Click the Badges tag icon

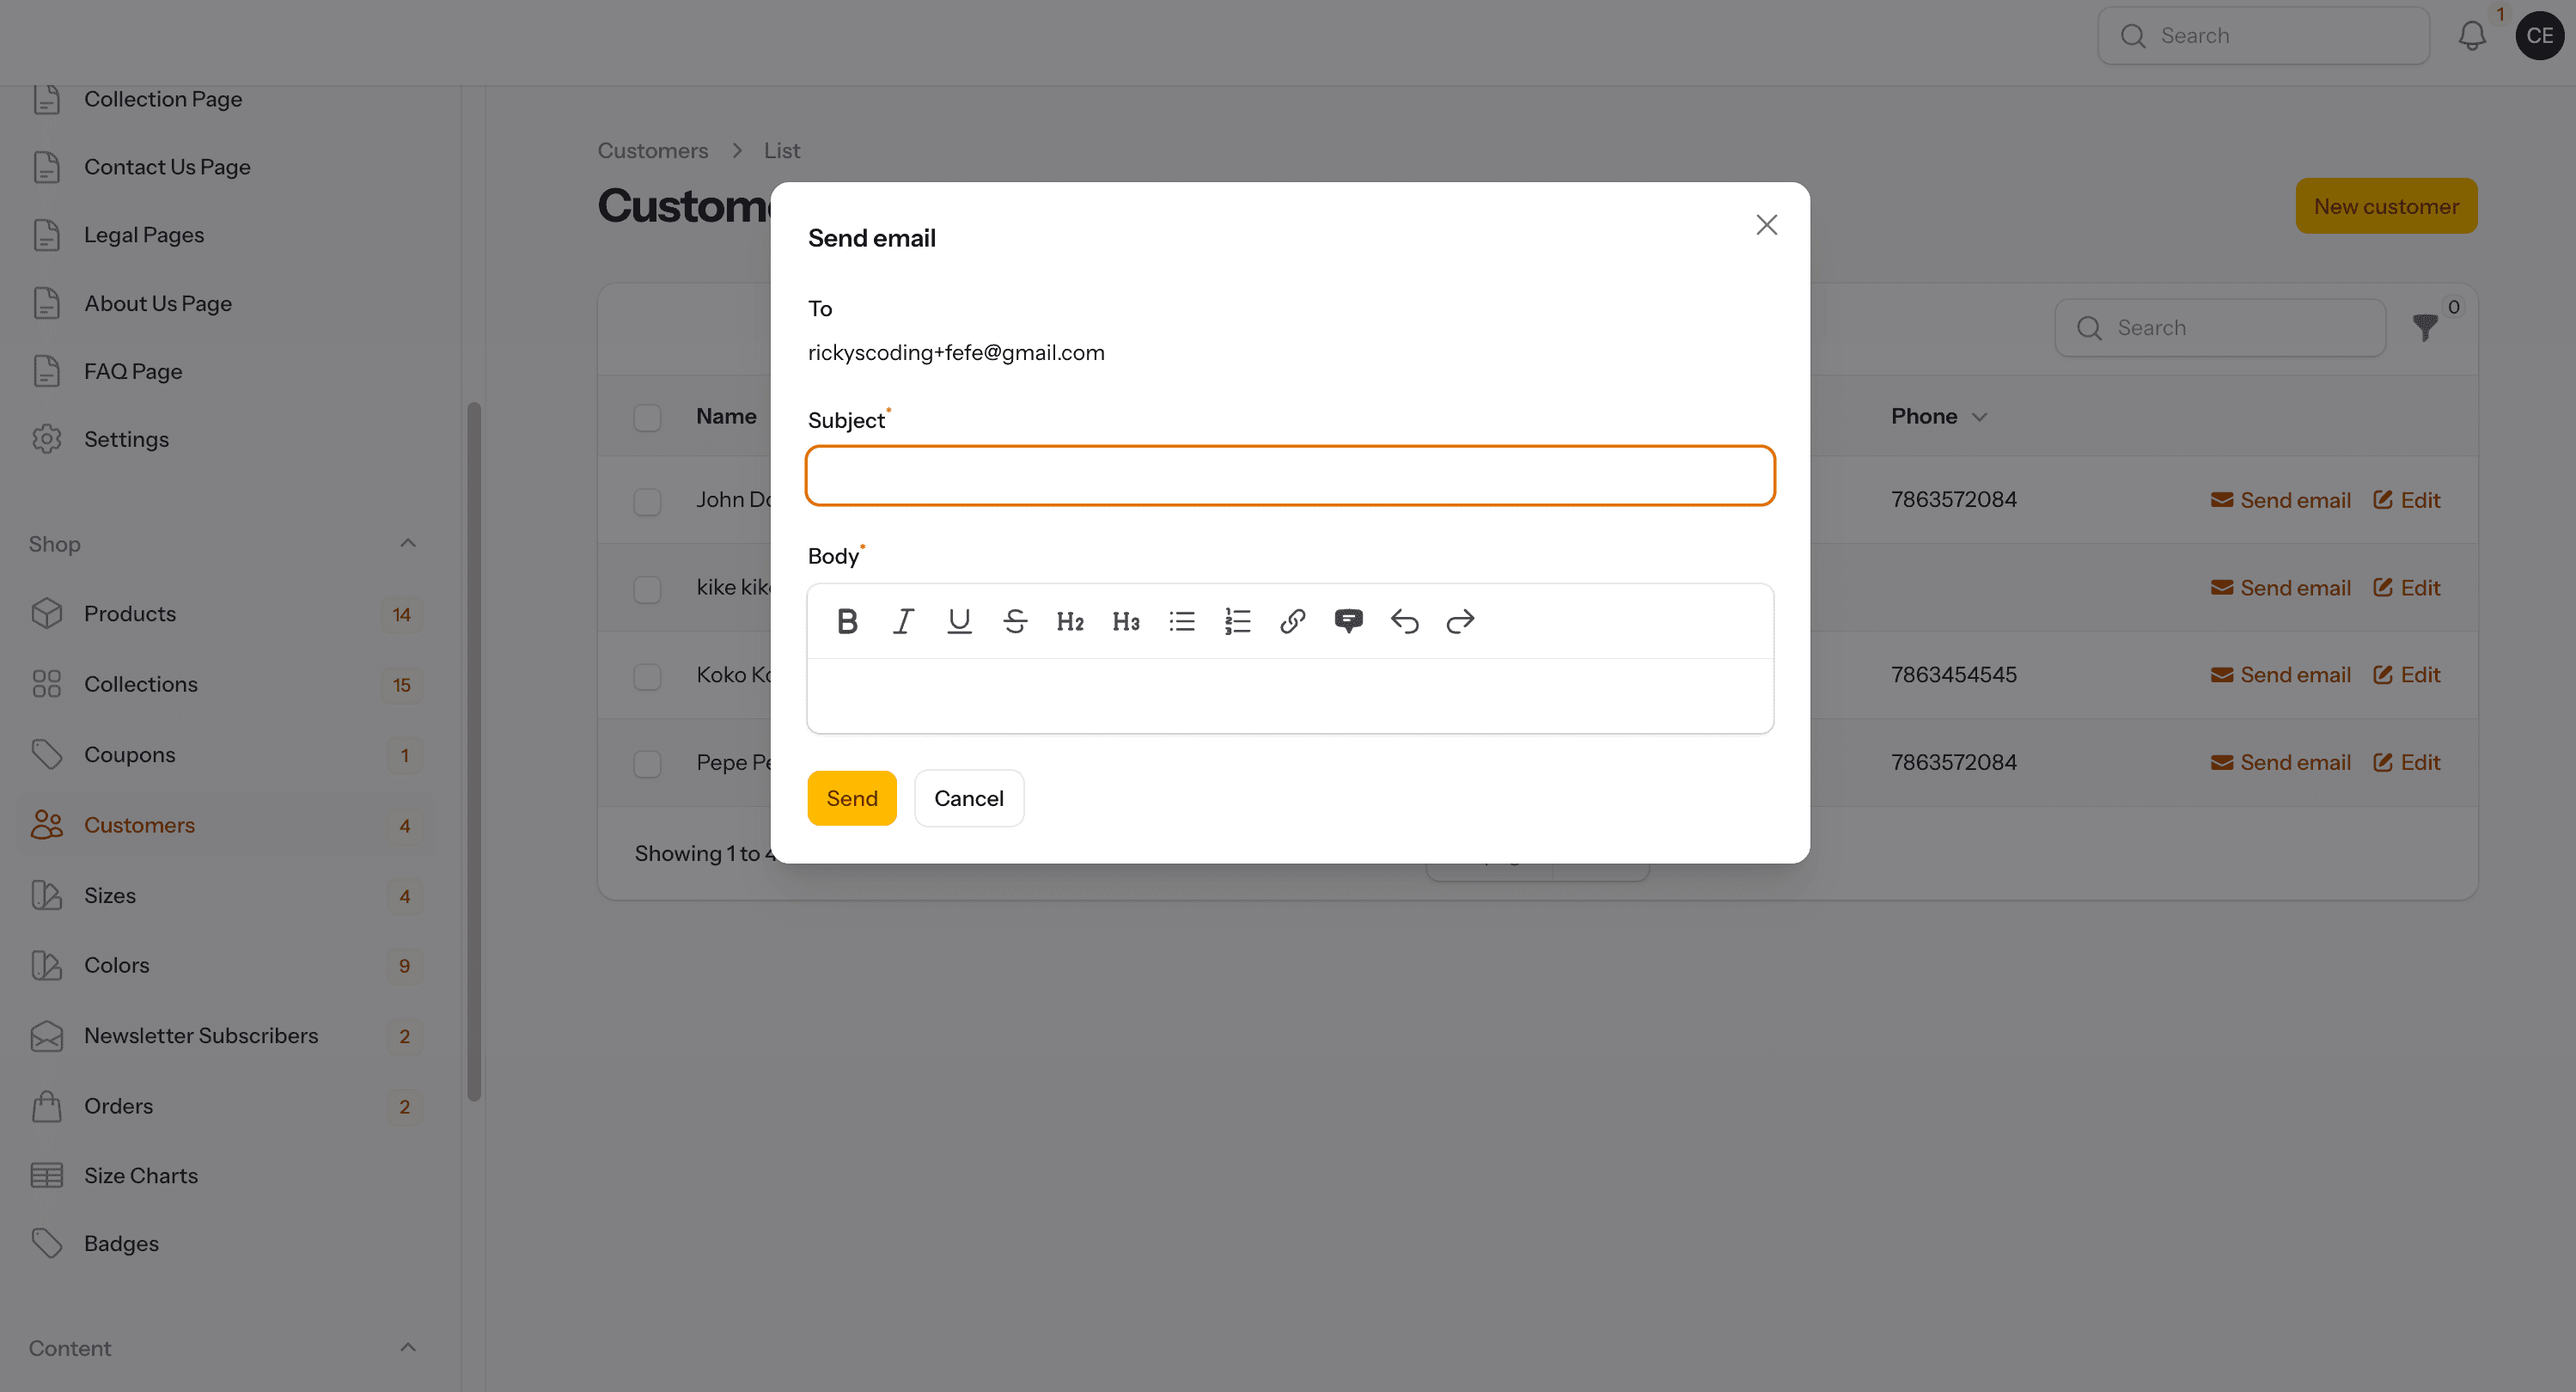point(47,1244)
